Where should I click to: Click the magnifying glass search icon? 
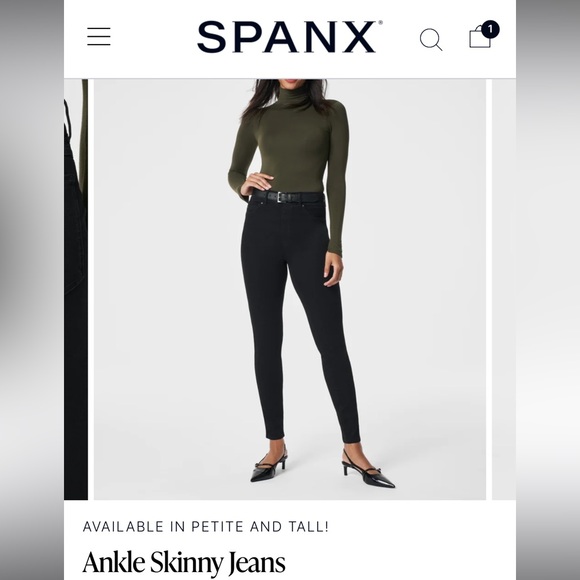[431, 39]
